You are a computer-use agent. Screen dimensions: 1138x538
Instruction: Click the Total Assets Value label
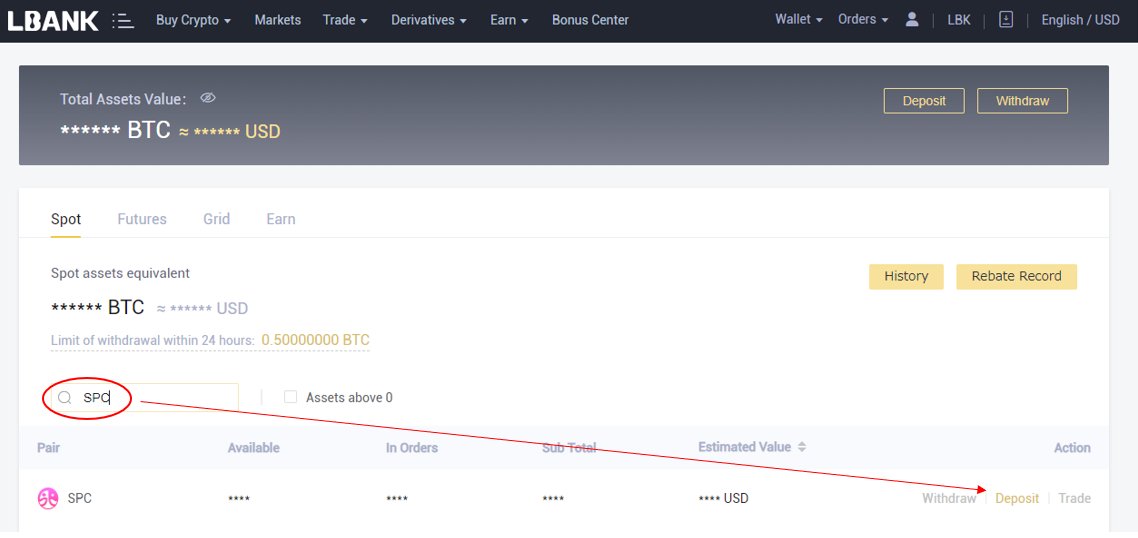[123, 99]
